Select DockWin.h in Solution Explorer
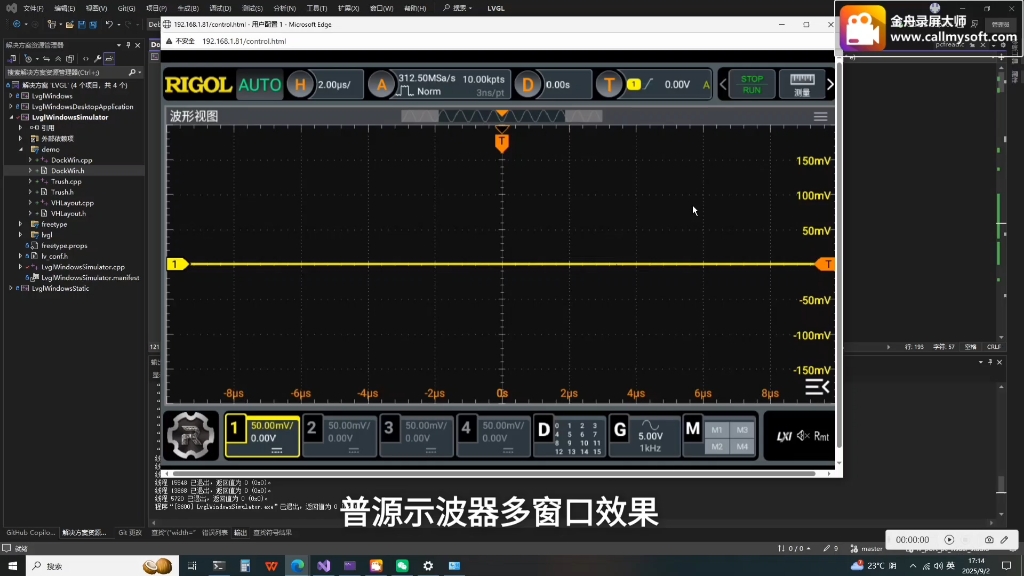Image resolution: width=1024 pixels, height=576 pixels. [x=68, y=170]
